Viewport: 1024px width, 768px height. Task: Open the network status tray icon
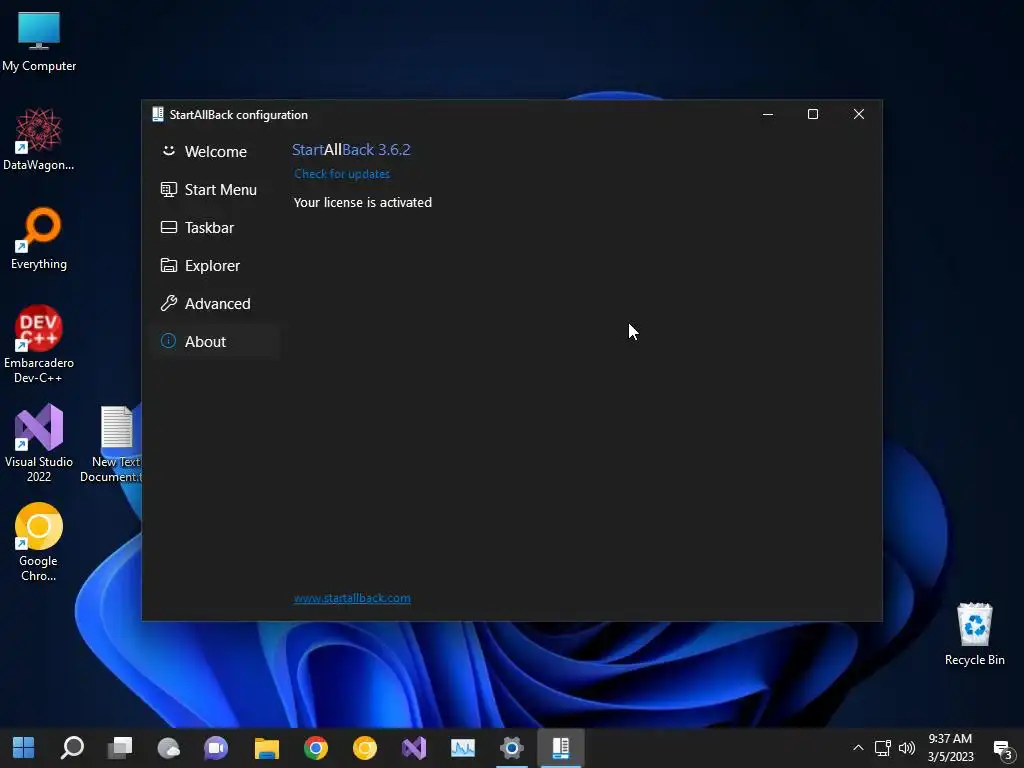(x=883, y=748)
